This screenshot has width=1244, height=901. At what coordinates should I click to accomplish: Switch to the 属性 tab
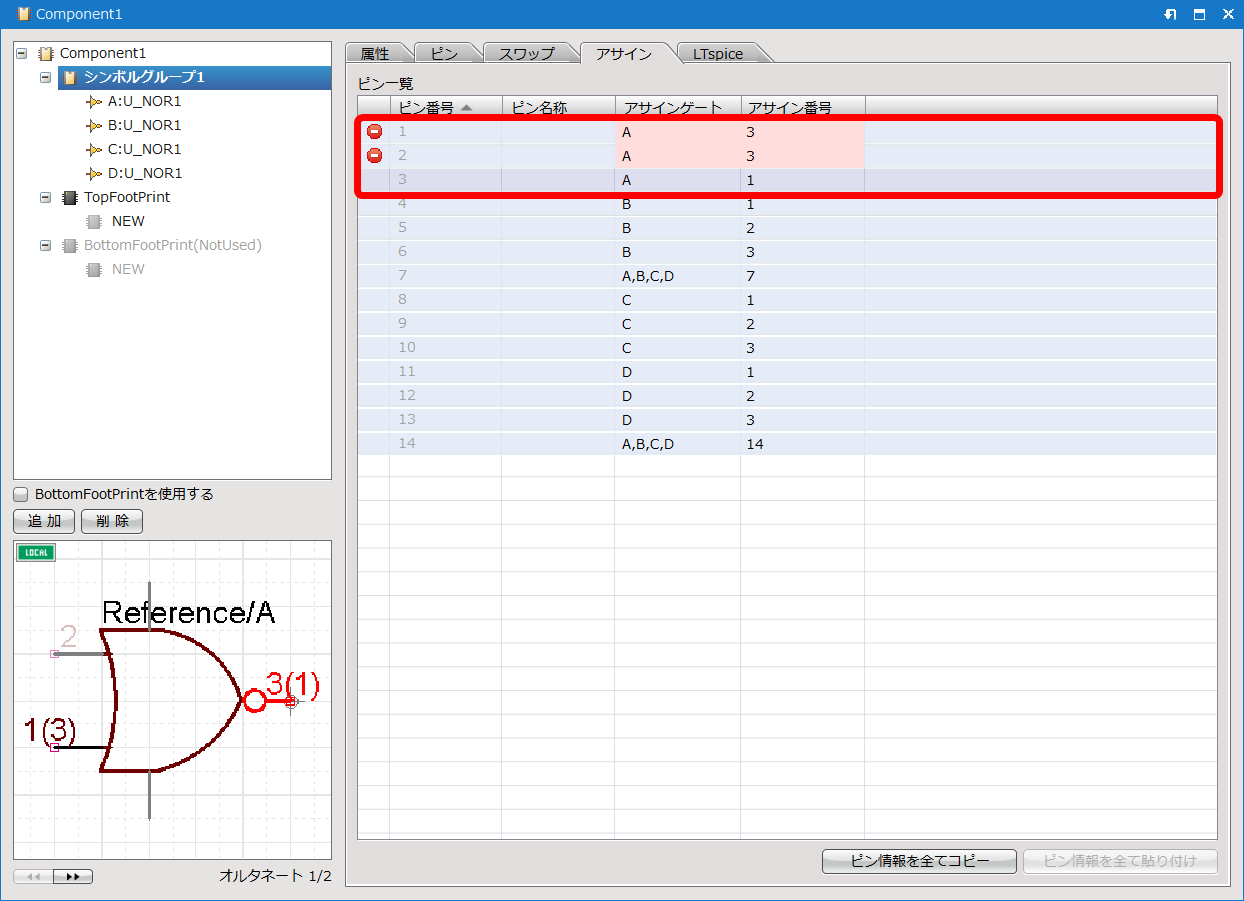(x=374, y=54)
